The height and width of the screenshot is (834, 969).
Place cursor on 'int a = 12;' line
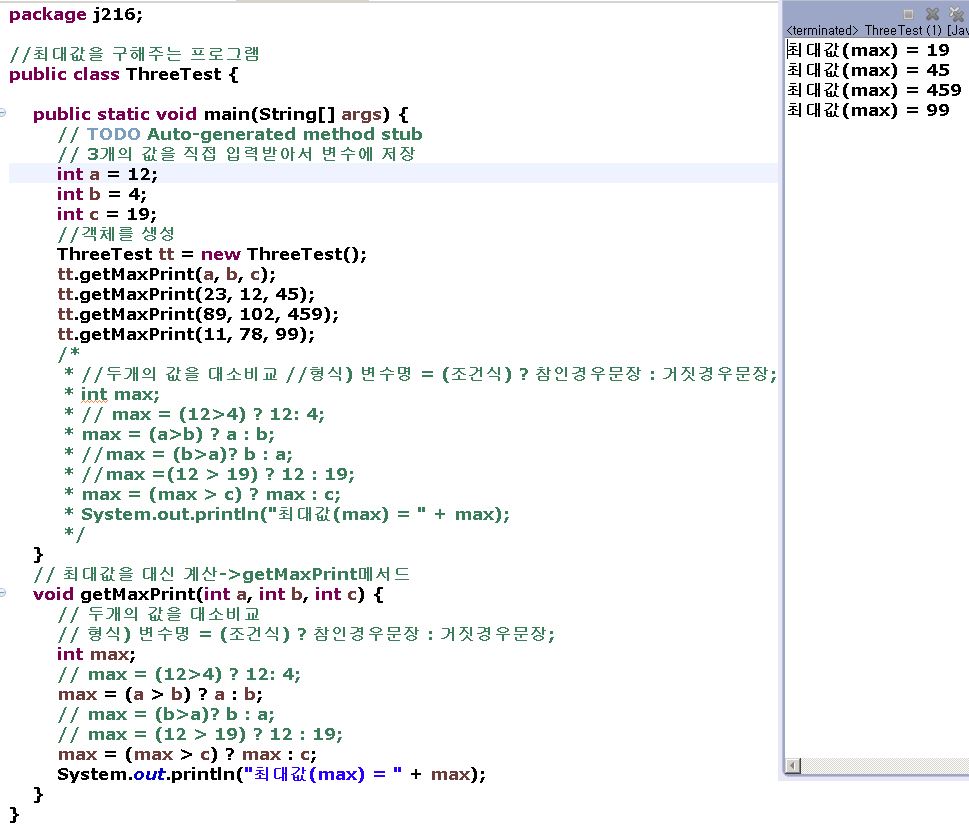point(108,174)
